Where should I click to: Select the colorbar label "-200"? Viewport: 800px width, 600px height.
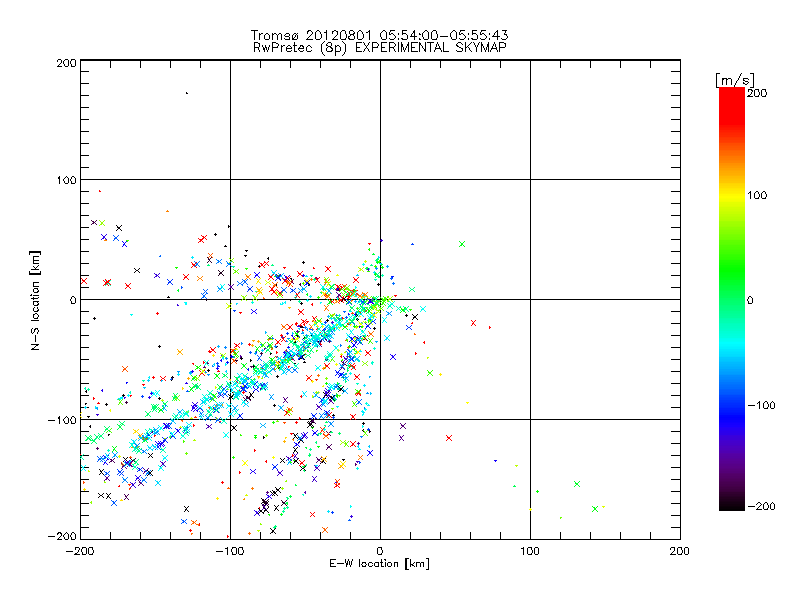(x=761, y=507)
